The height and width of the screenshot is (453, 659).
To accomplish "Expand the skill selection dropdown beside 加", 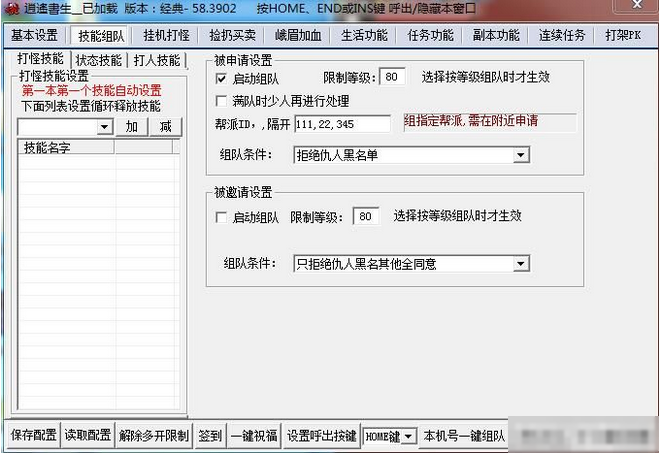I will pos(104,127).
